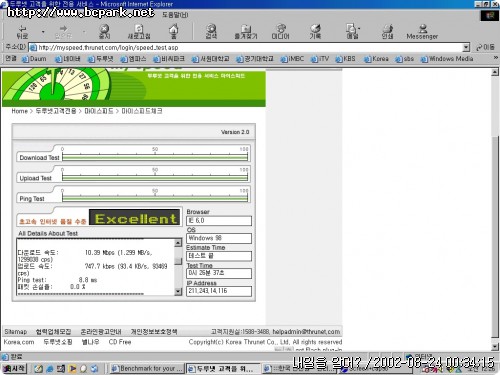The height and width of the screenshot is (375, 500).
Task: Open the Back button history dropdown arrow
Action: coord(43,32)
